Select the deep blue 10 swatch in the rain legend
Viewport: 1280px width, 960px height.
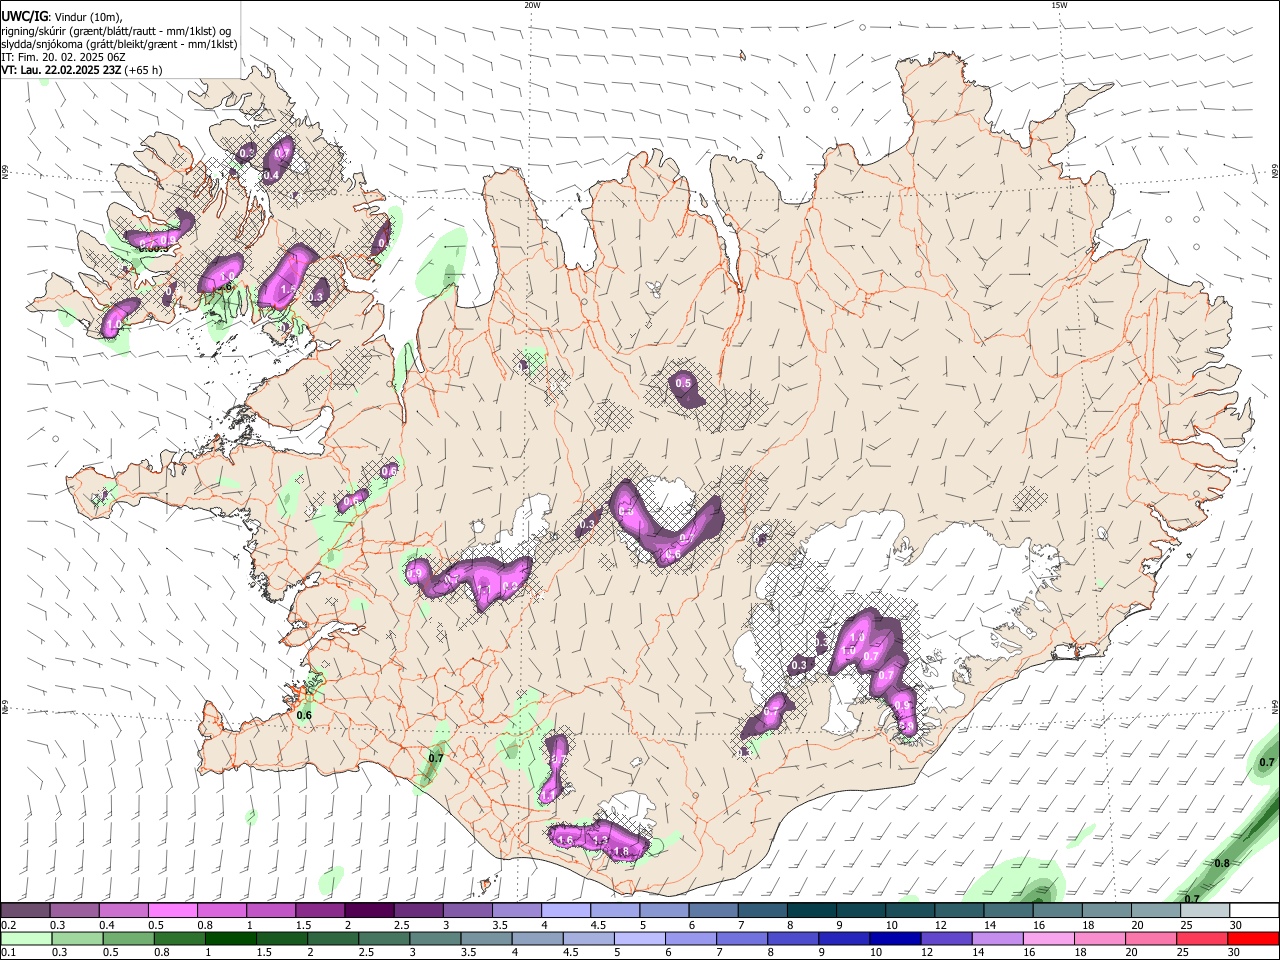[x=894, y=938]
